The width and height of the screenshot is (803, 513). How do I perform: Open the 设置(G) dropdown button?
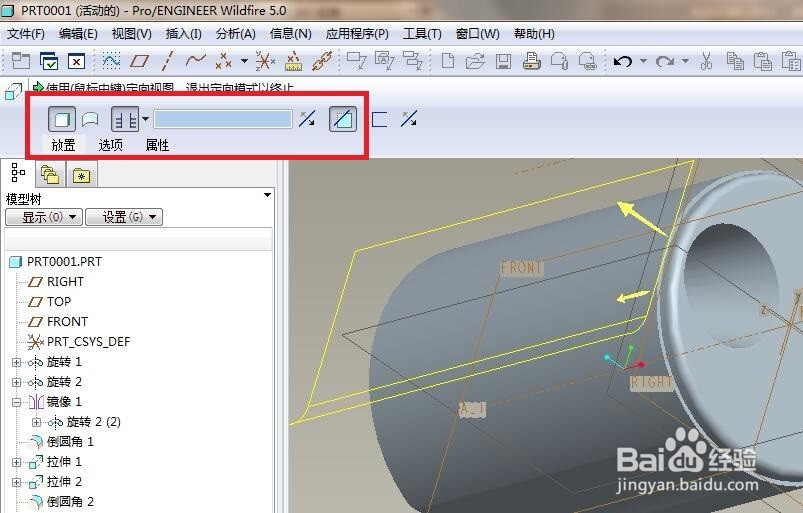[124, 217]
